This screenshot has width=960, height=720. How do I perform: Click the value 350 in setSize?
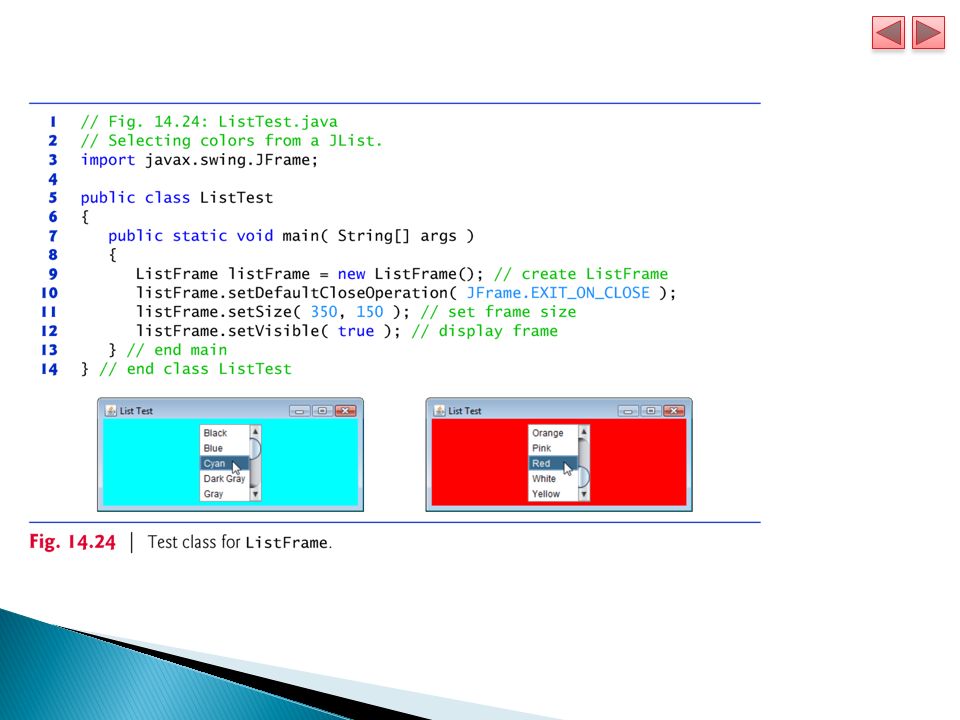(x=324, y=312)
